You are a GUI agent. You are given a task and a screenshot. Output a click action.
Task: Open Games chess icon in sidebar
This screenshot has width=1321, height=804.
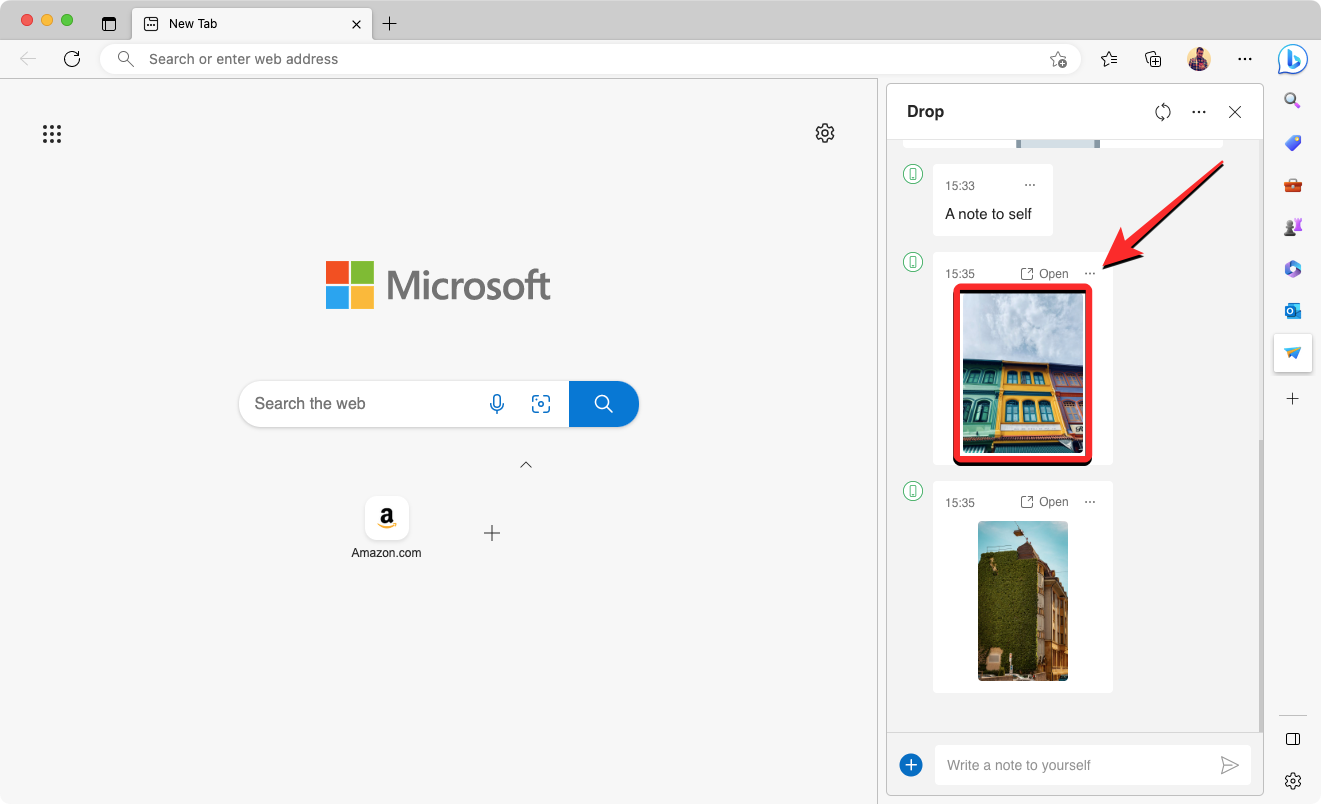click(1292, 227)
